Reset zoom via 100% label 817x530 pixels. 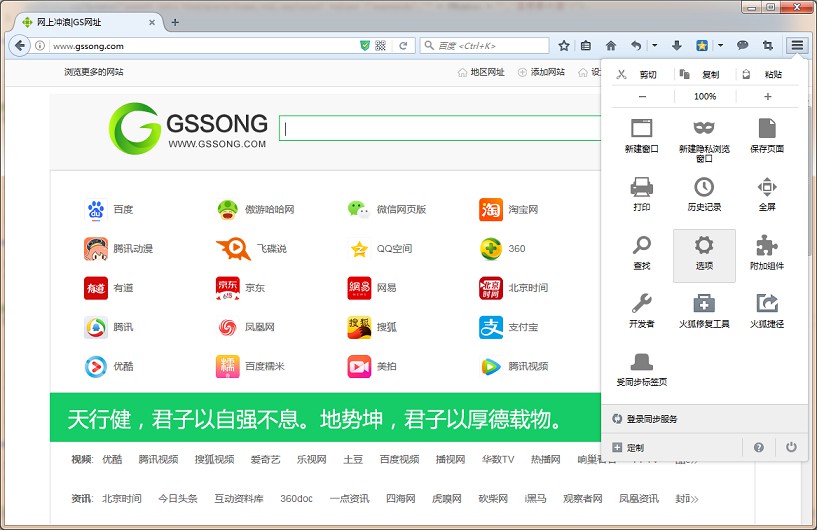point(705,96)
